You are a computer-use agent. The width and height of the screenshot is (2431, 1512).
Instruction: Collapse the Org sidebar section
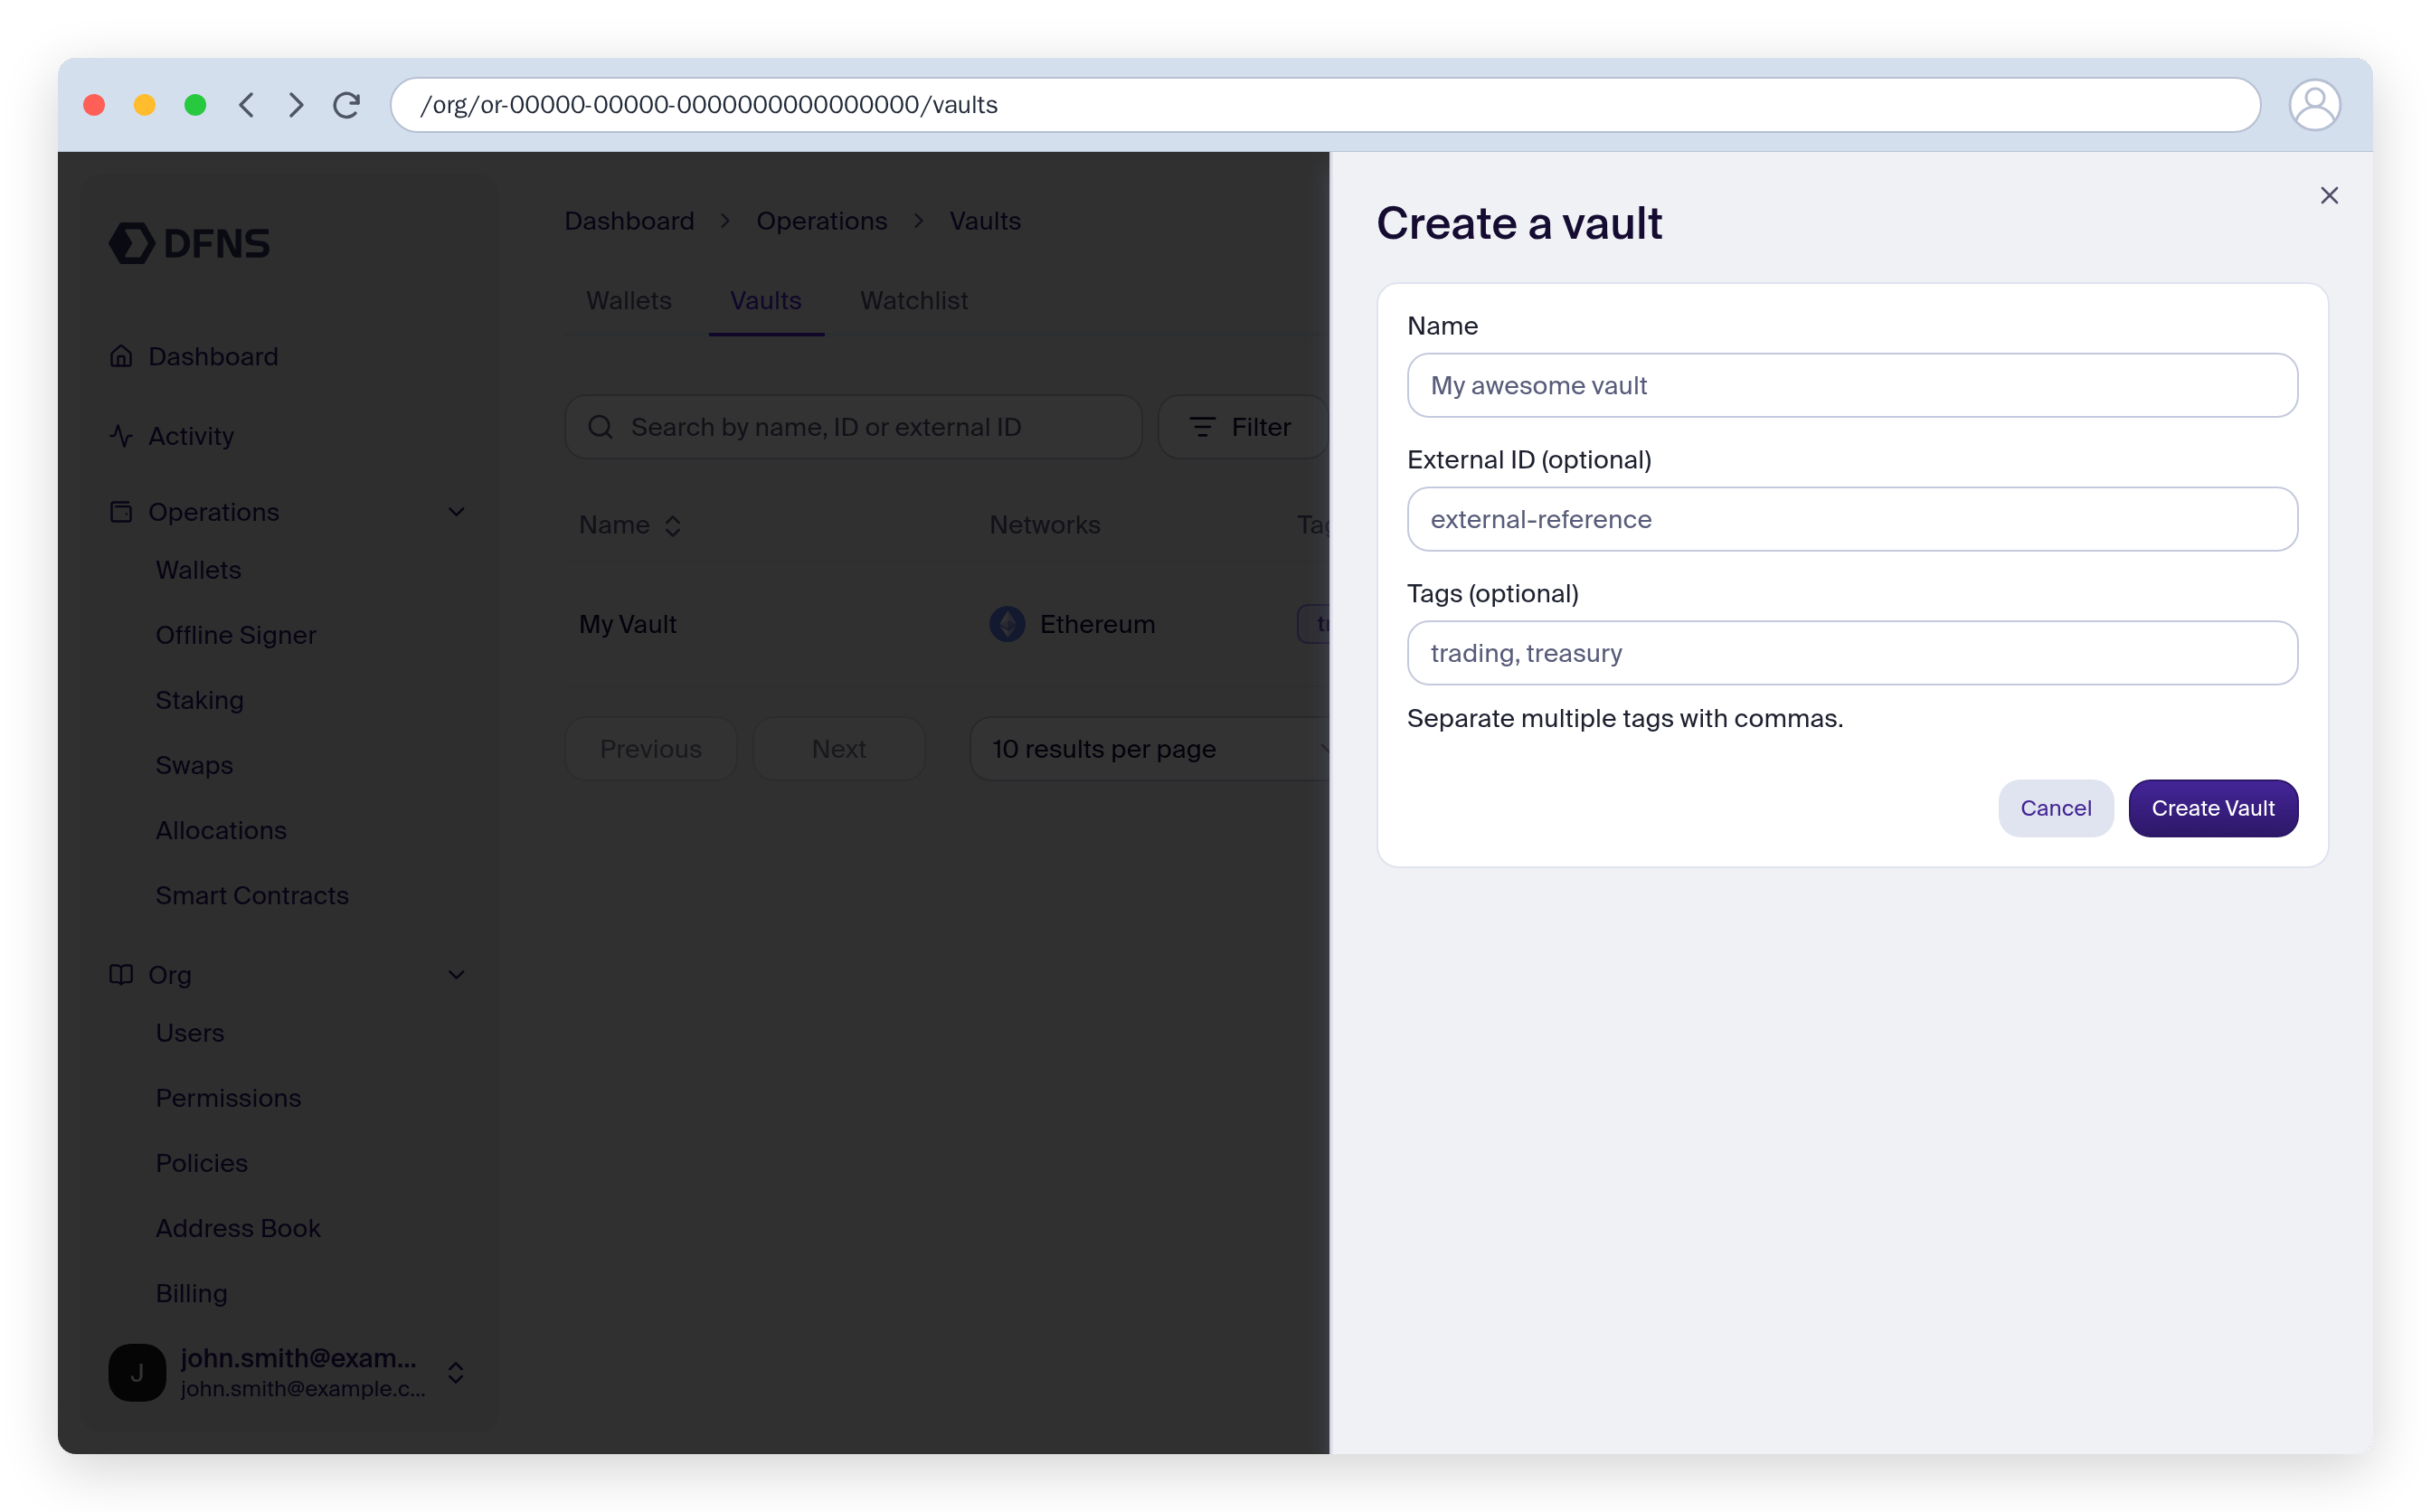click(x=456, y=974)
